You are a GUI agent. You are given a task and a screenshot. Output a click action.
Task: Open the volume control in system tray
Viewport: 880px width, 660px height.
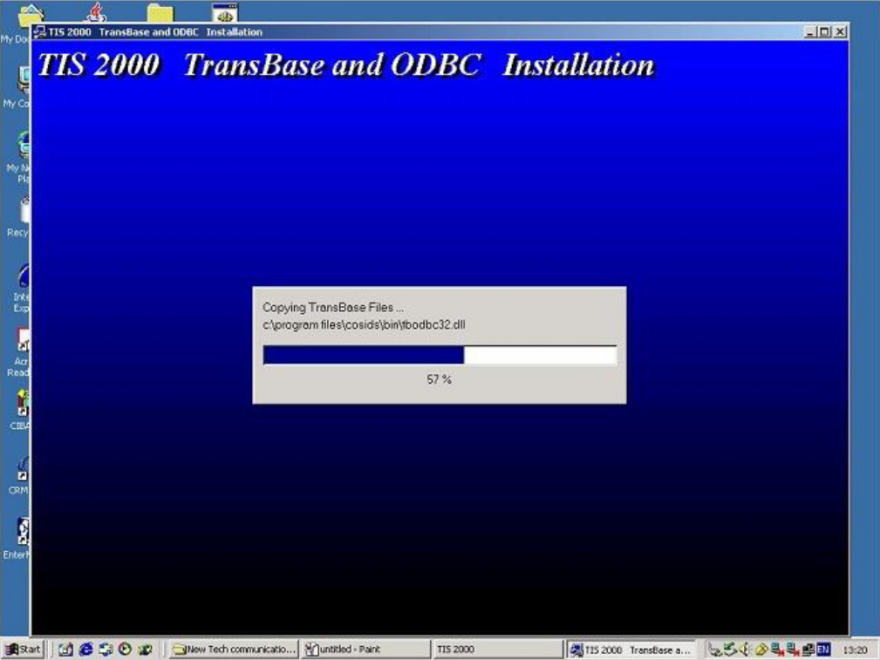[745, 650]
